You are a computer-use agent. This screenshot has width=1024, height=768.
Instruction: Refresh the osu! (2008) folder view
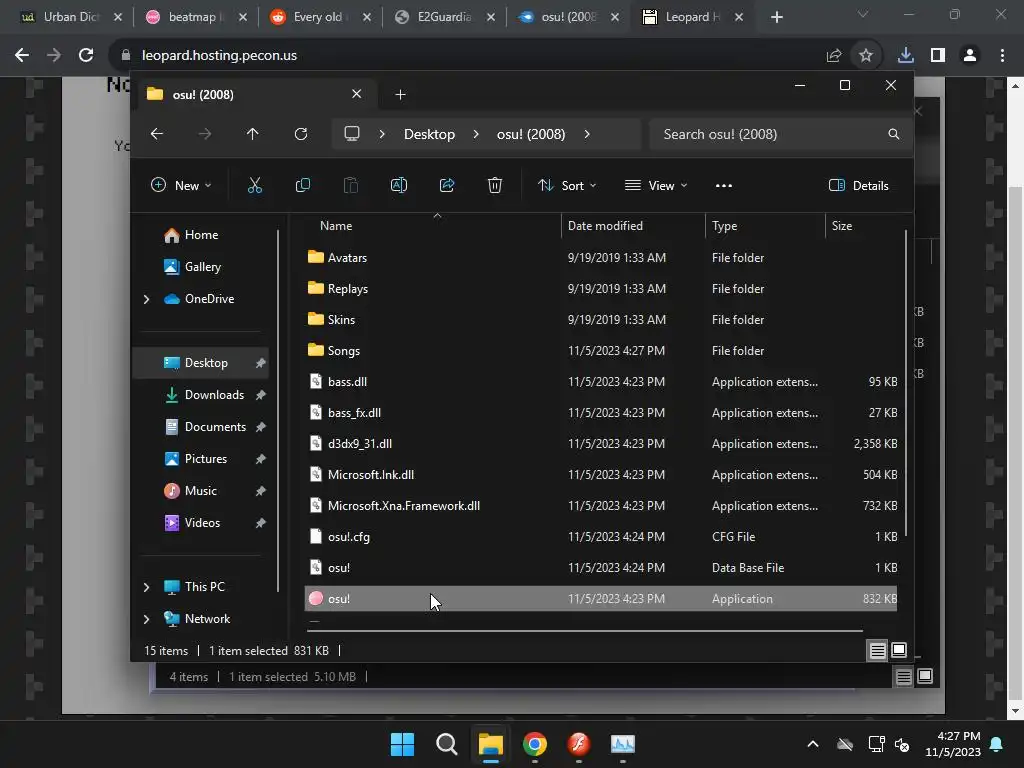(x=300, y=134)
